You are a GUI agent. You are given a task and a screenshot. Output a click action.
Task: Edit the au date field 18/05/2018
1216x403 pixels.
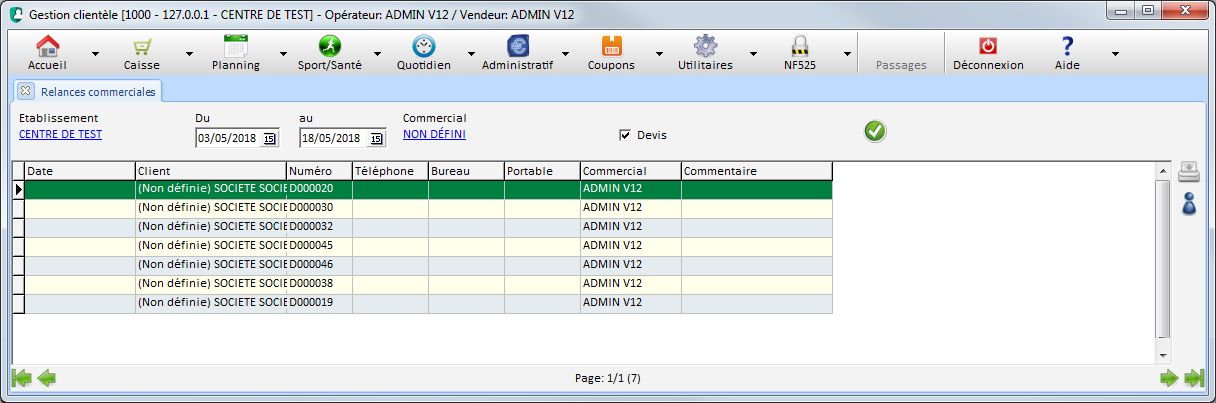(335, 139)
